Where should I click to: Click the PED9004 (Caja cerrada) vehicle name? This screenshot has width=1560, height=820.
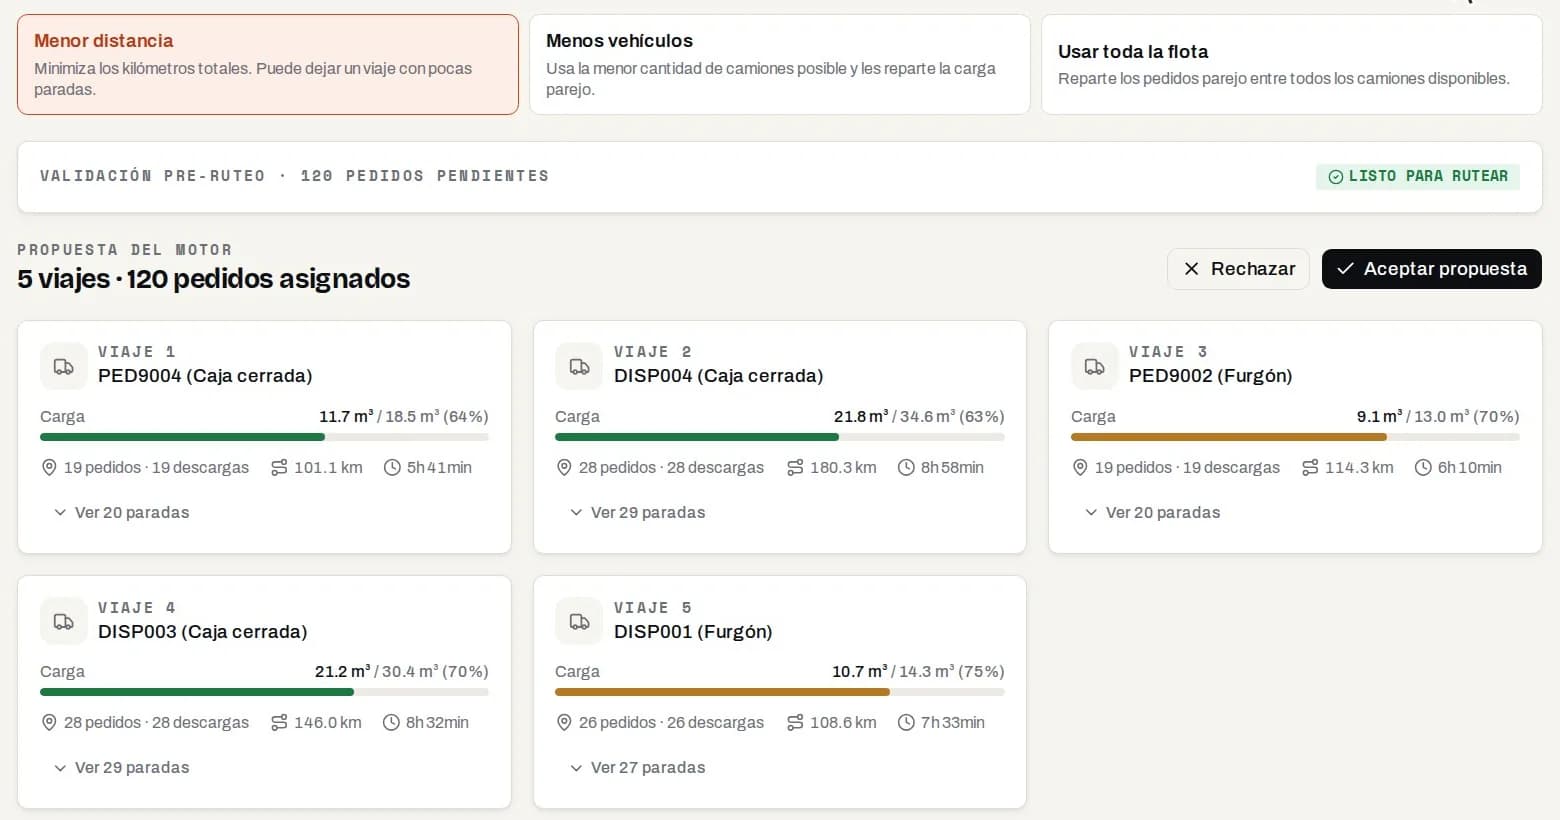coord(205,376)
